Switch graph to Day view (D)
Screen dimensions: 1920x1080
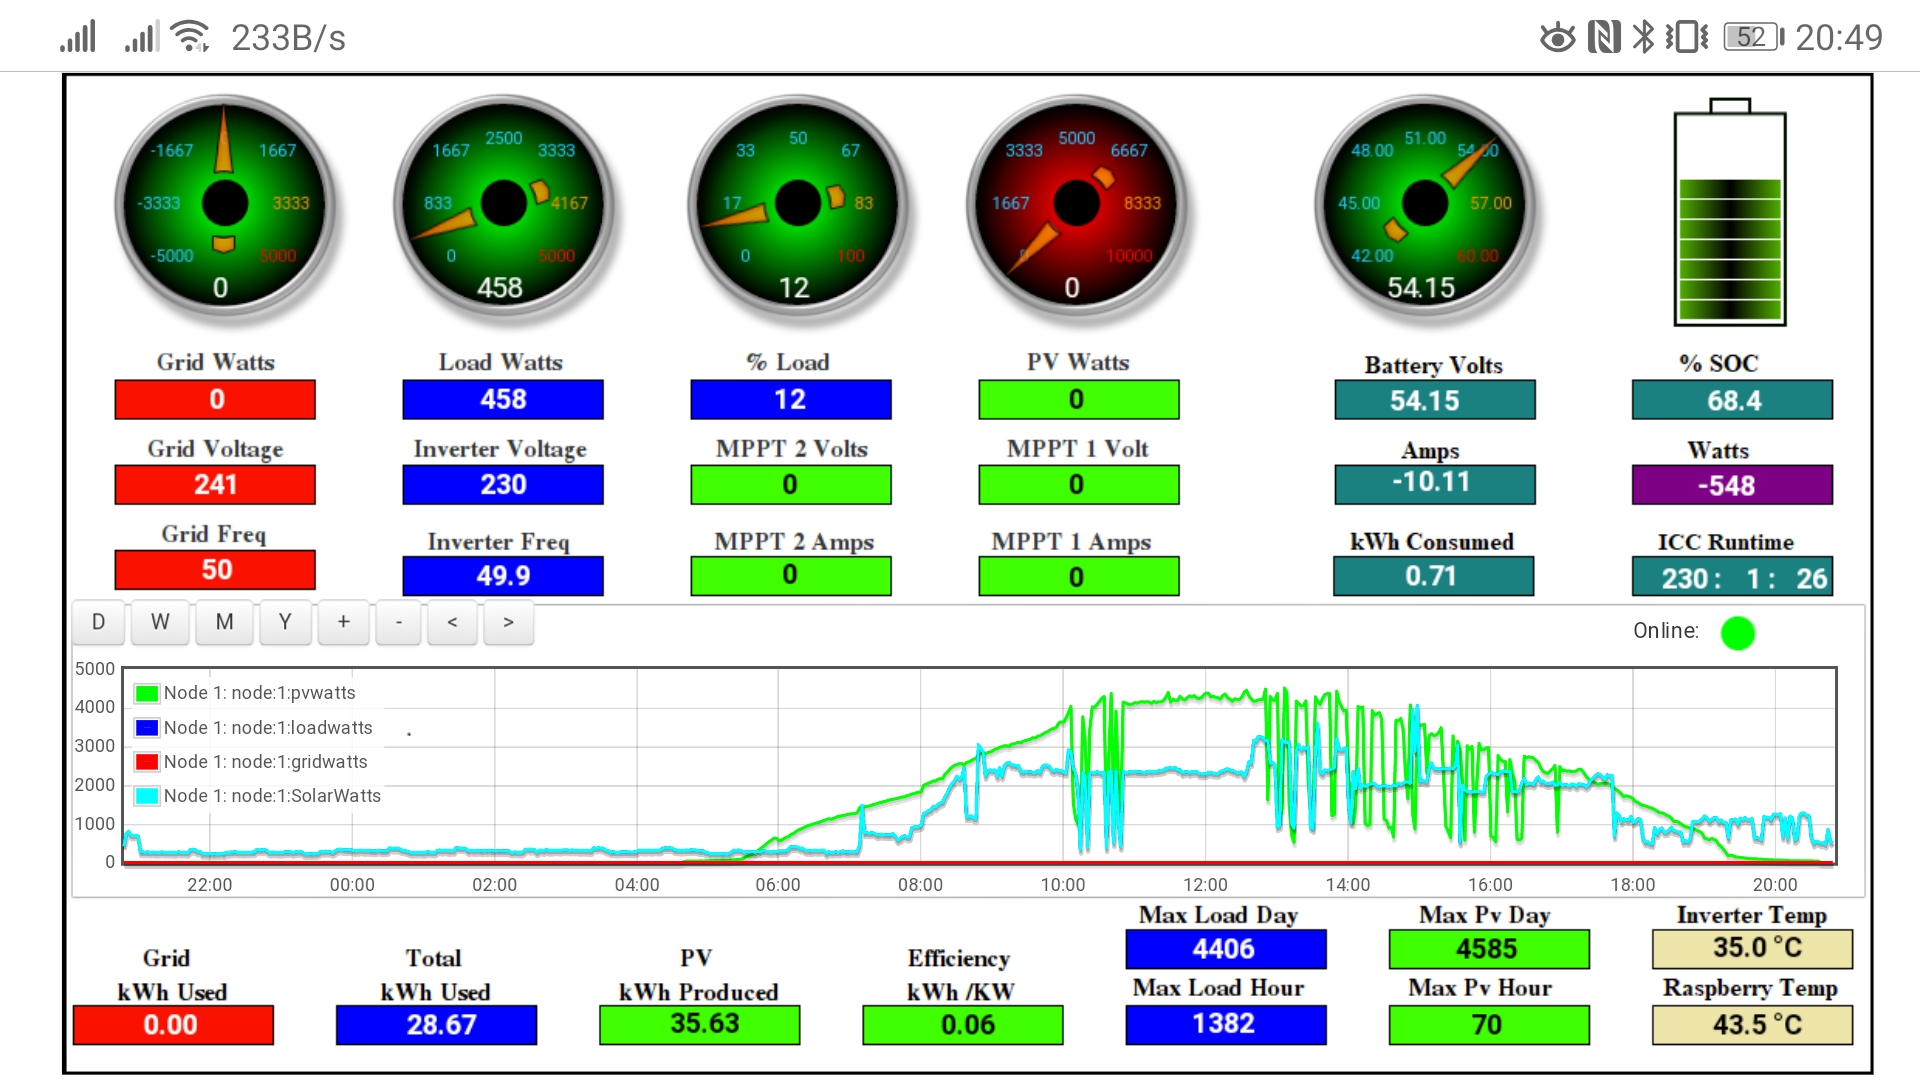tap(98, 622)
